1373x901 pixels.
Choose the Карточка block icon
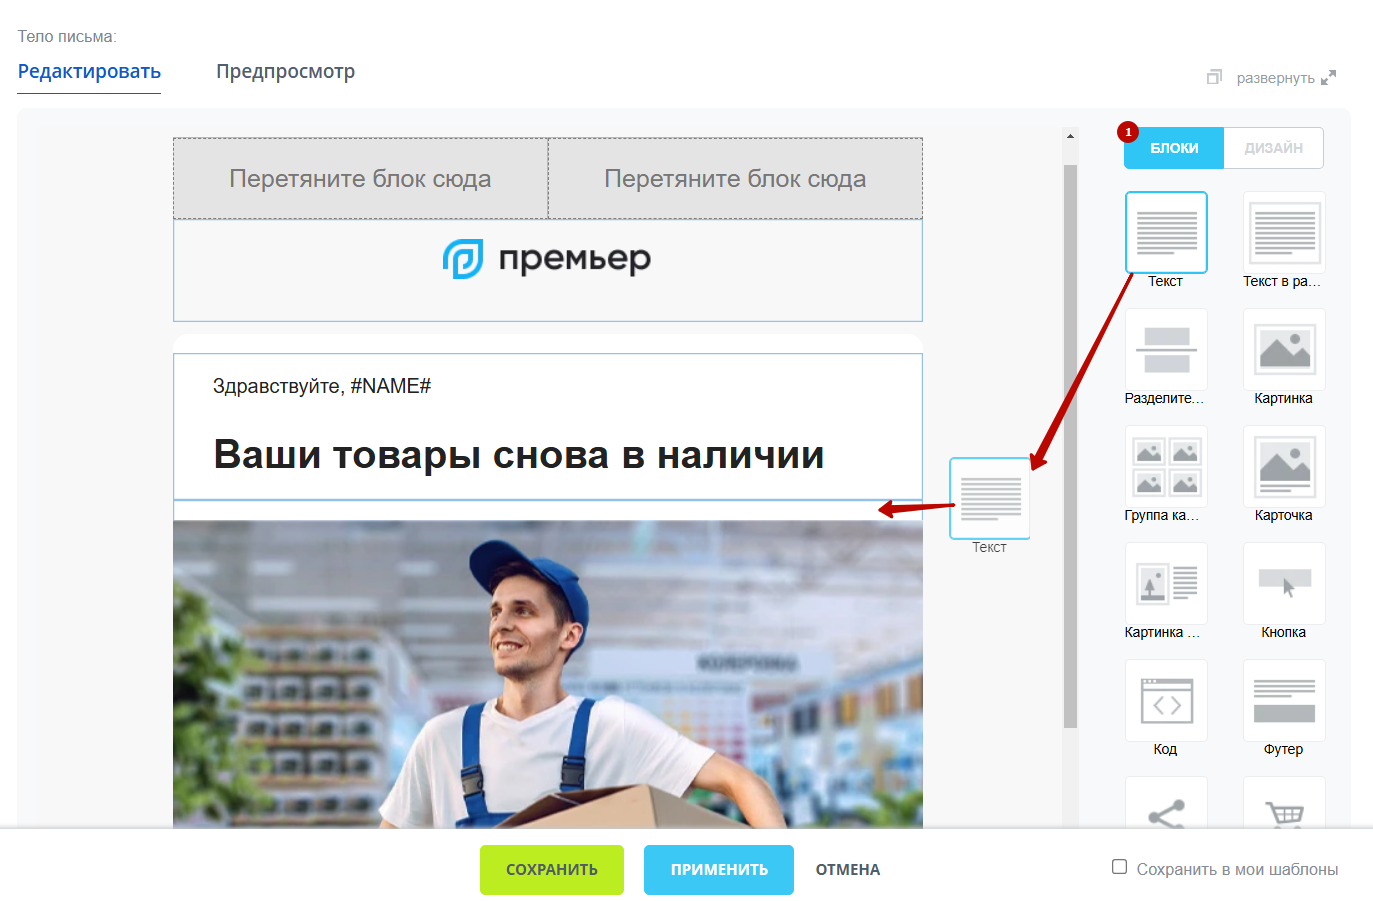[1284, 466]
